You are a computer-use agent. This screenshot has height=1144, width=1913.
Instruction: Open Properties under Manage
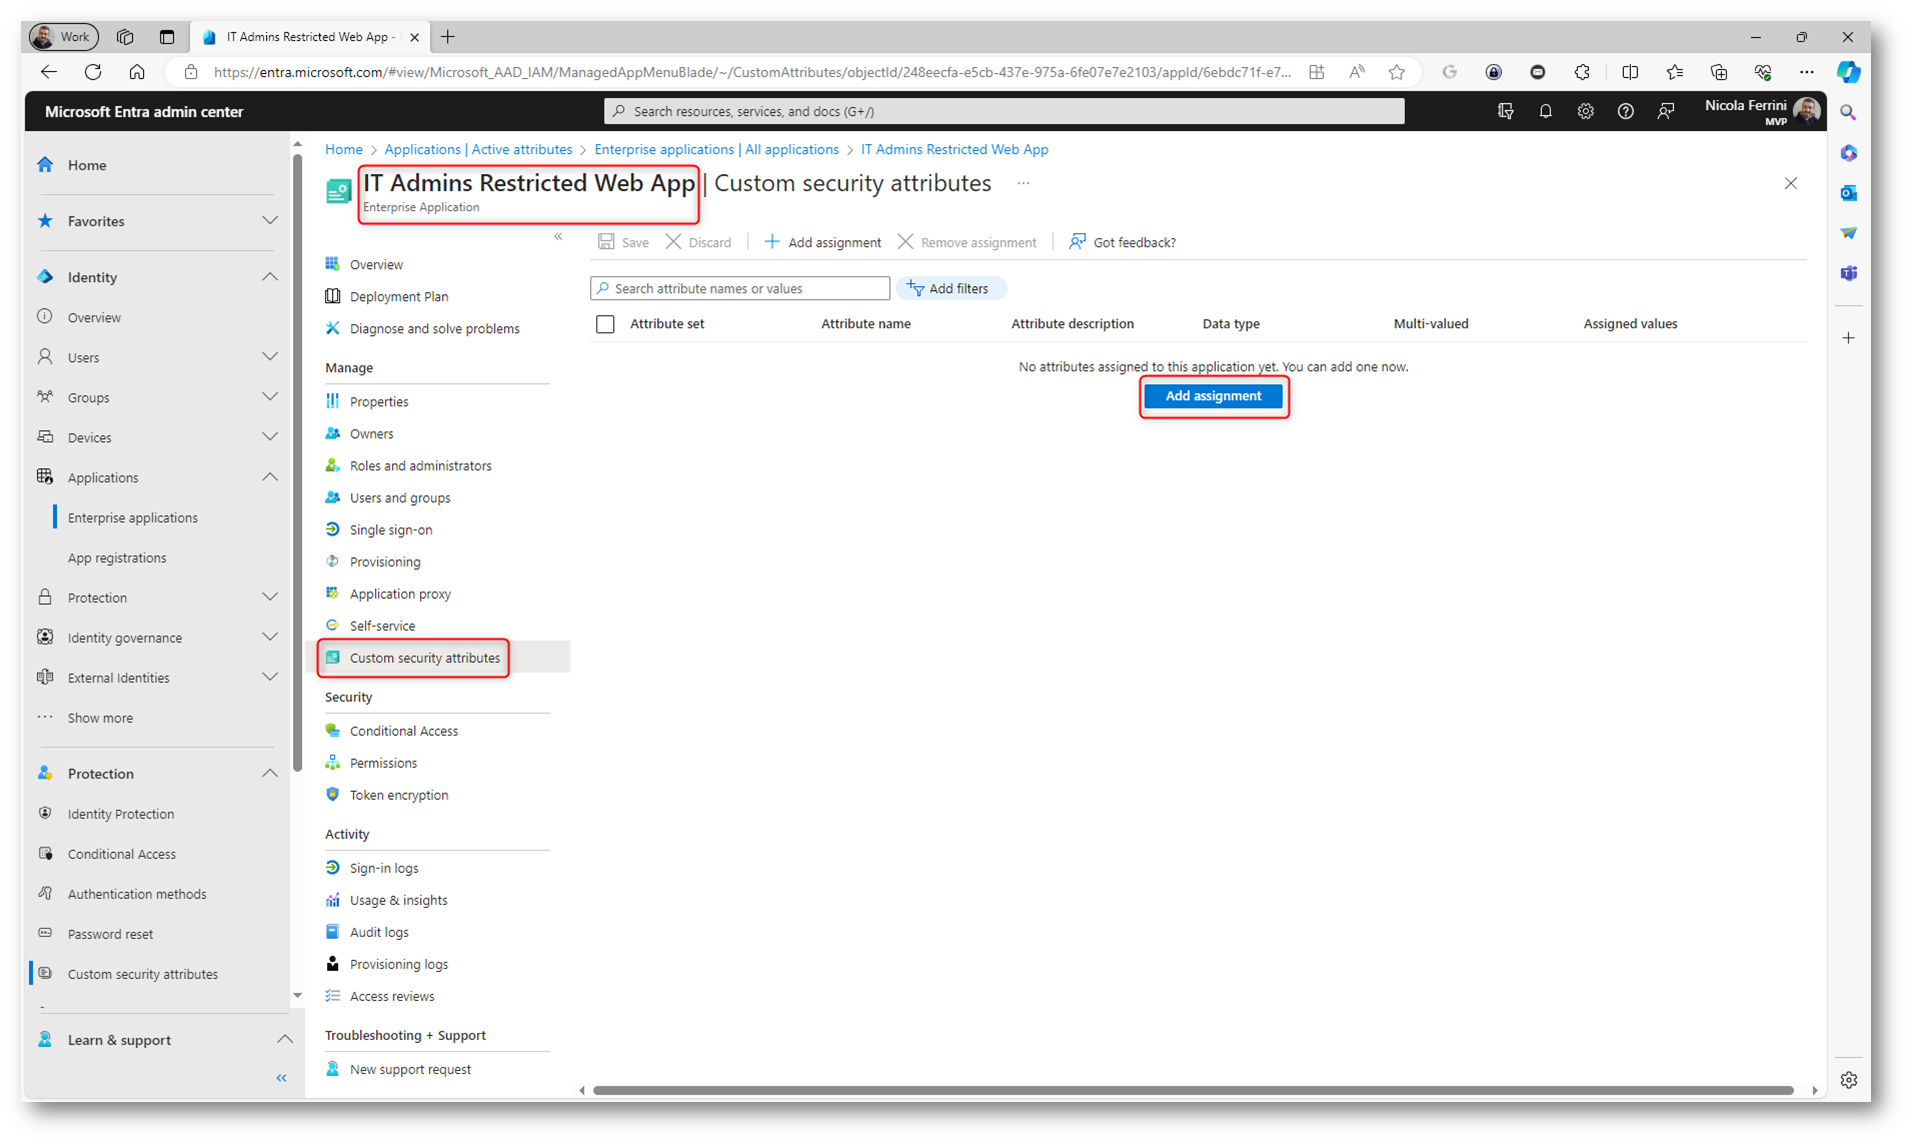pyautogui.click(x=379, y=401)
